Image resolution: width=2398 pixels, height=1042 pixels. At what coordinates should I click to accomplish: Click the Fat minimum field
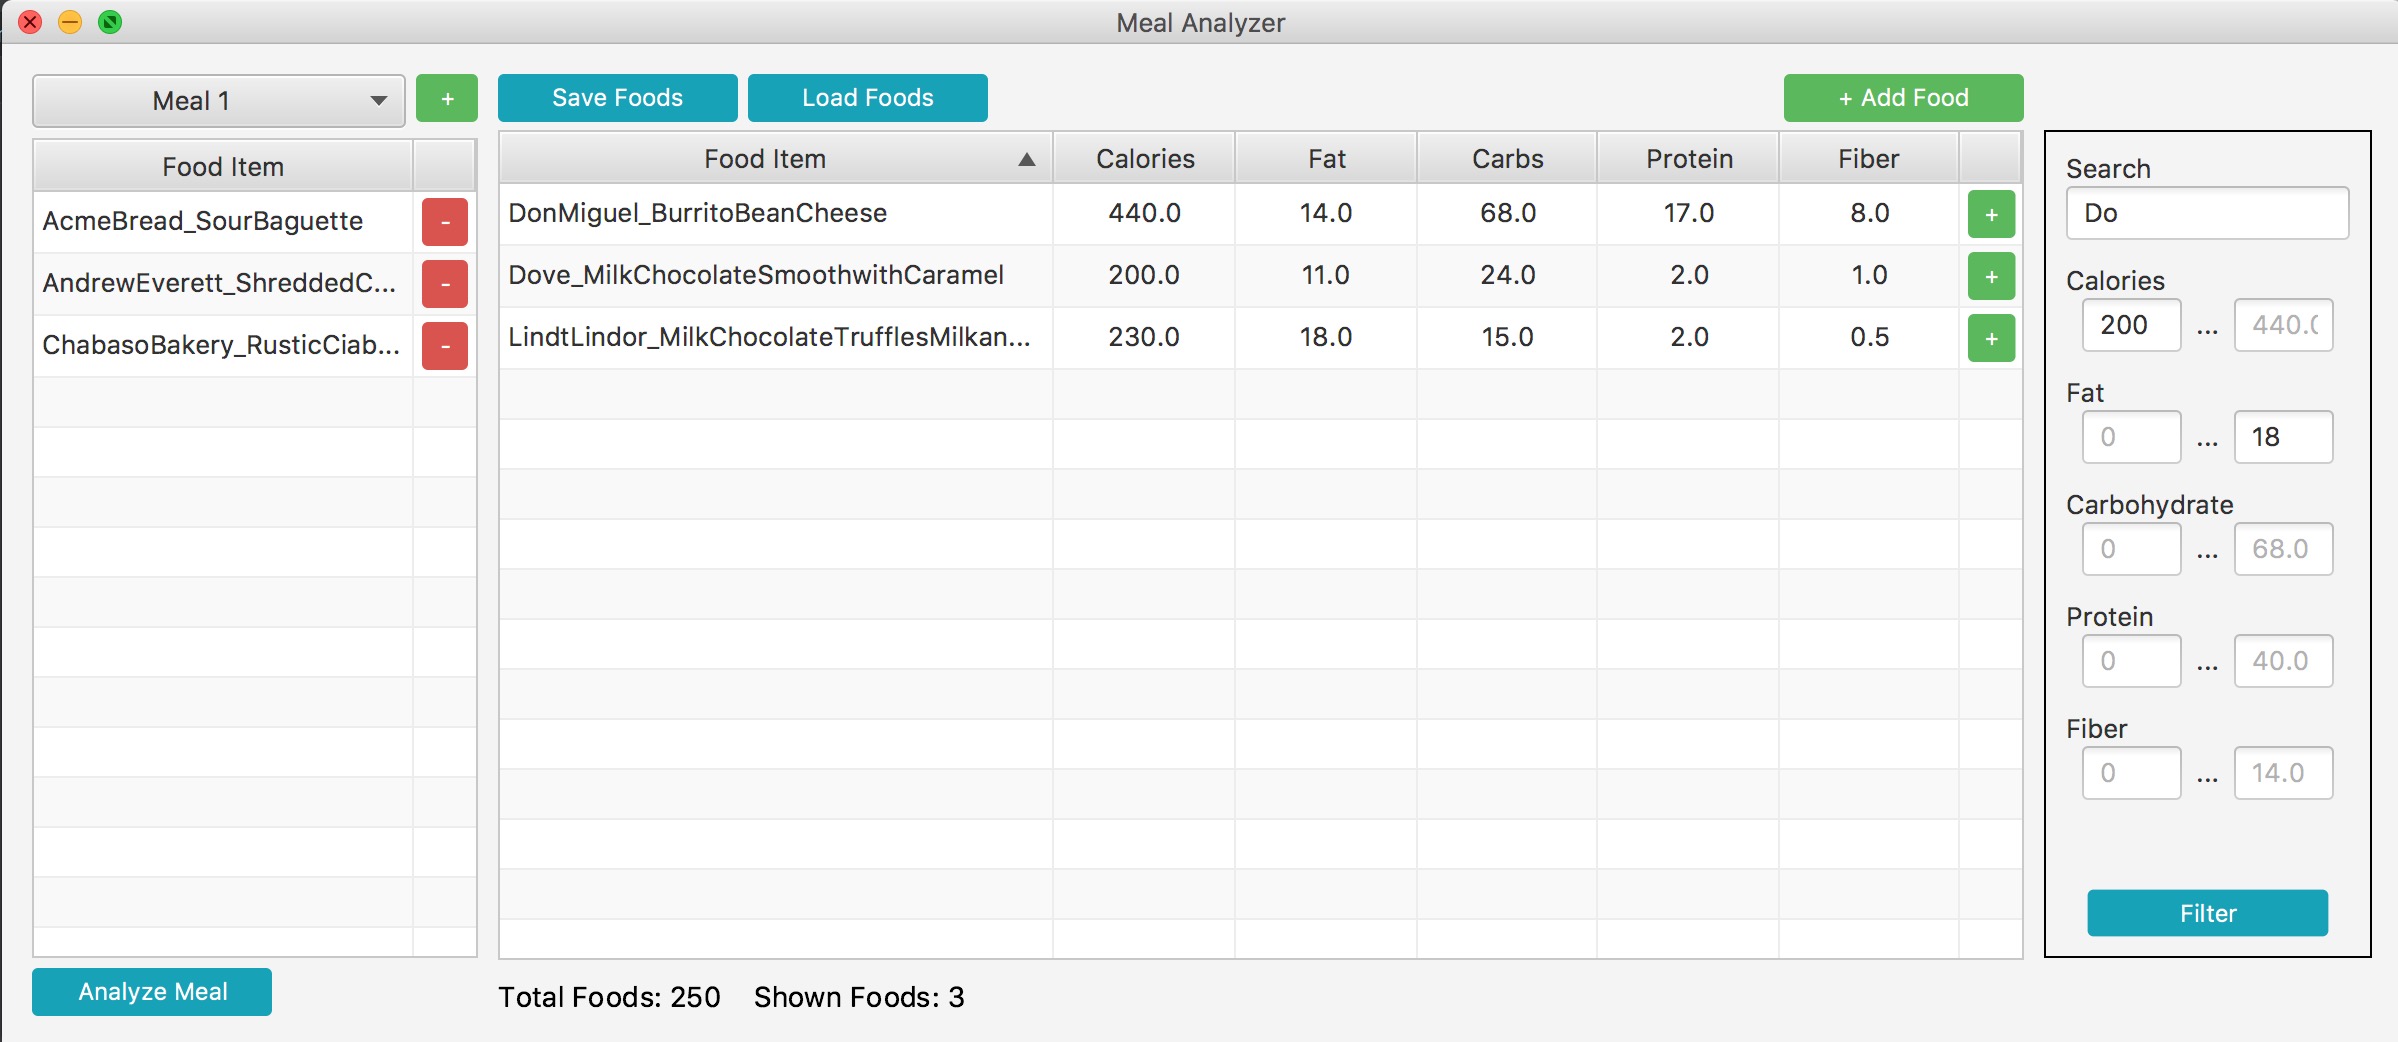point(2131,437)
